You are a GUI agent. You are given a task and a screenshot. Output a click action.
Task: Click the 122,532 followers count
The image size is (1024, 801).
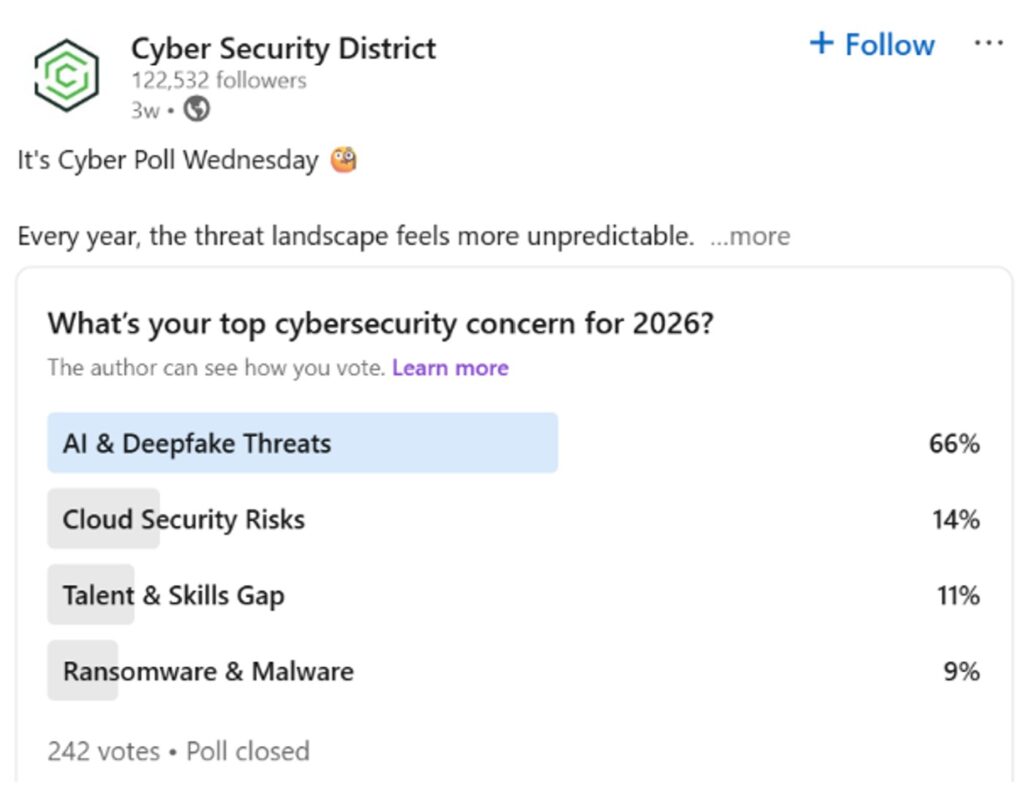click(219, 81)
